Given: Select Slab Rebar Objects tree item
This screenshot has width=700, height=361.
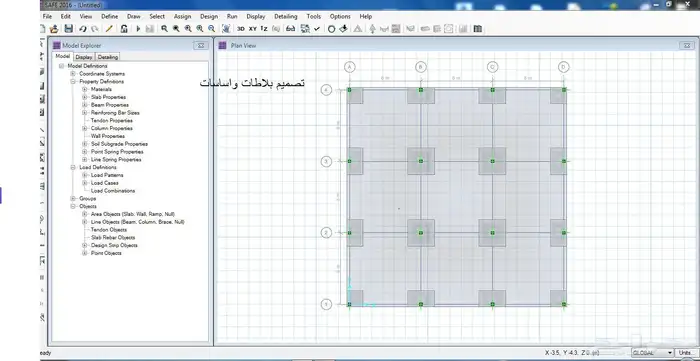Looking at the screenshot, I should (x=113, y=237).
